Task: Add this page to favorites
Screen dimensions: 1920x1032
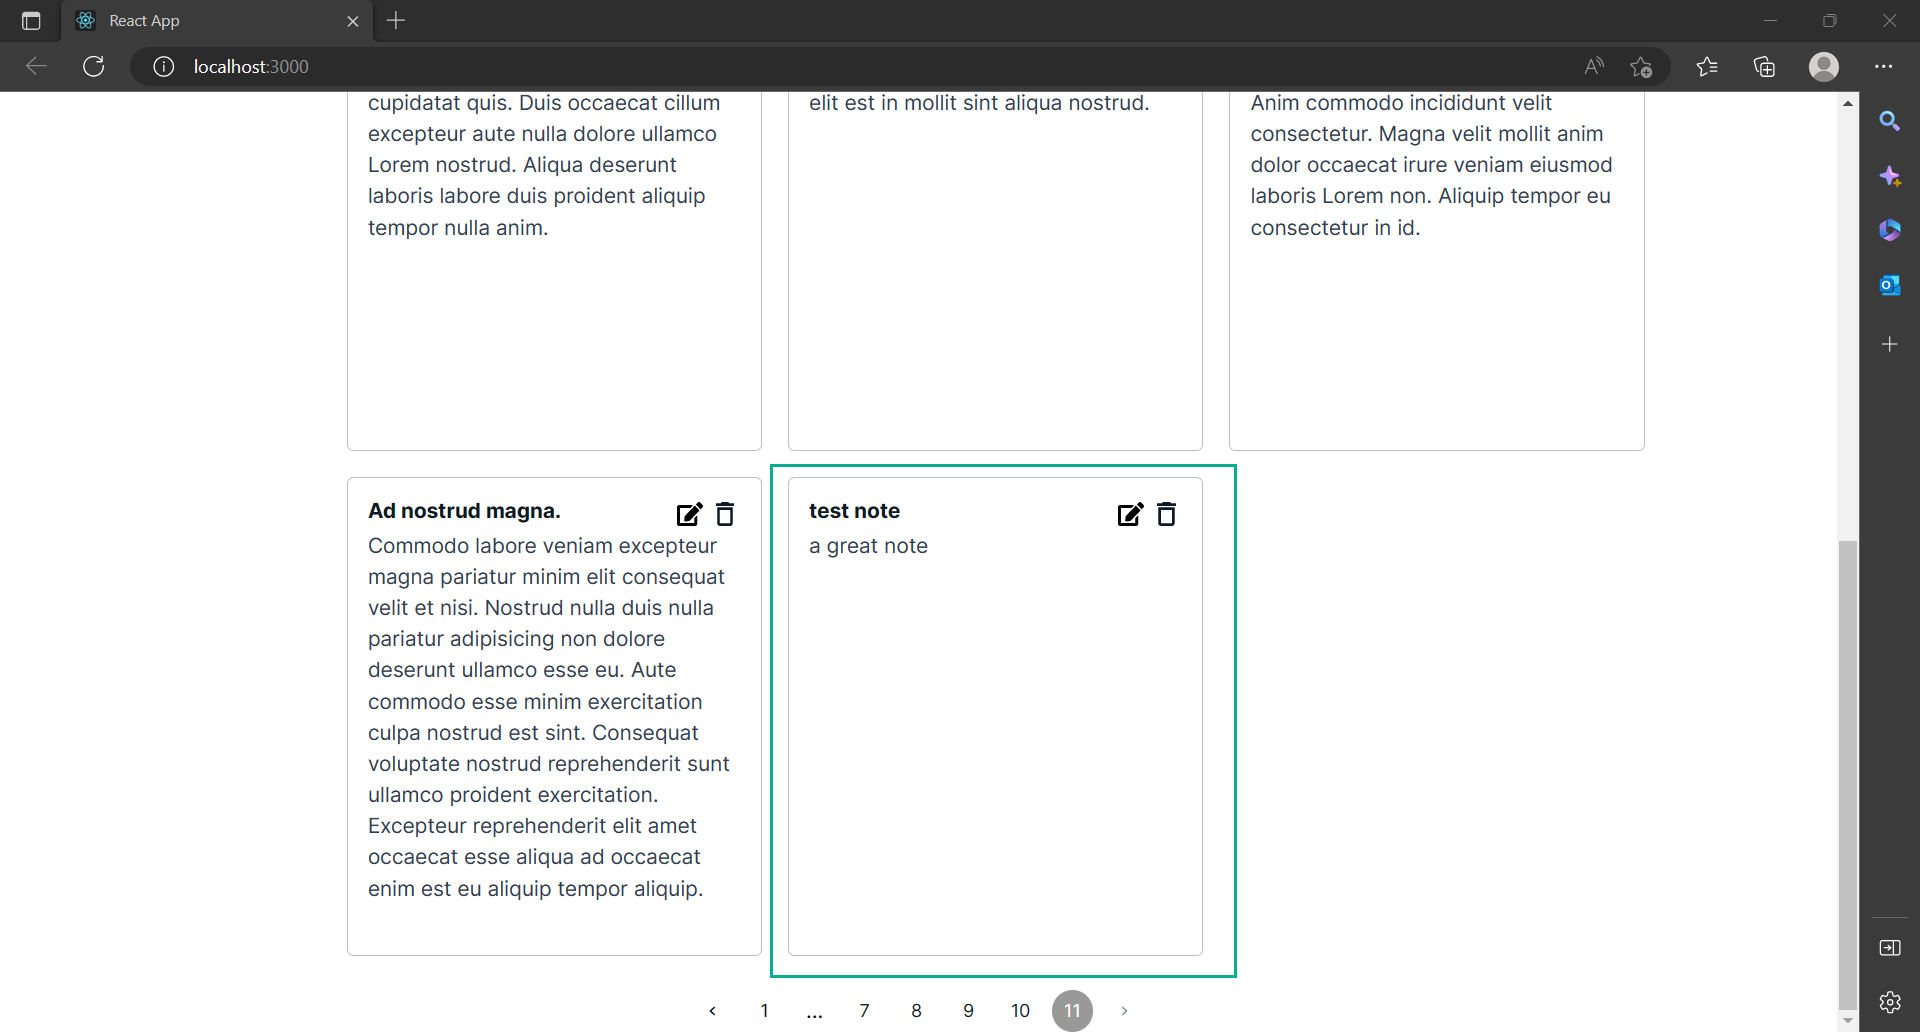Action: click(x=1641, y=67)
